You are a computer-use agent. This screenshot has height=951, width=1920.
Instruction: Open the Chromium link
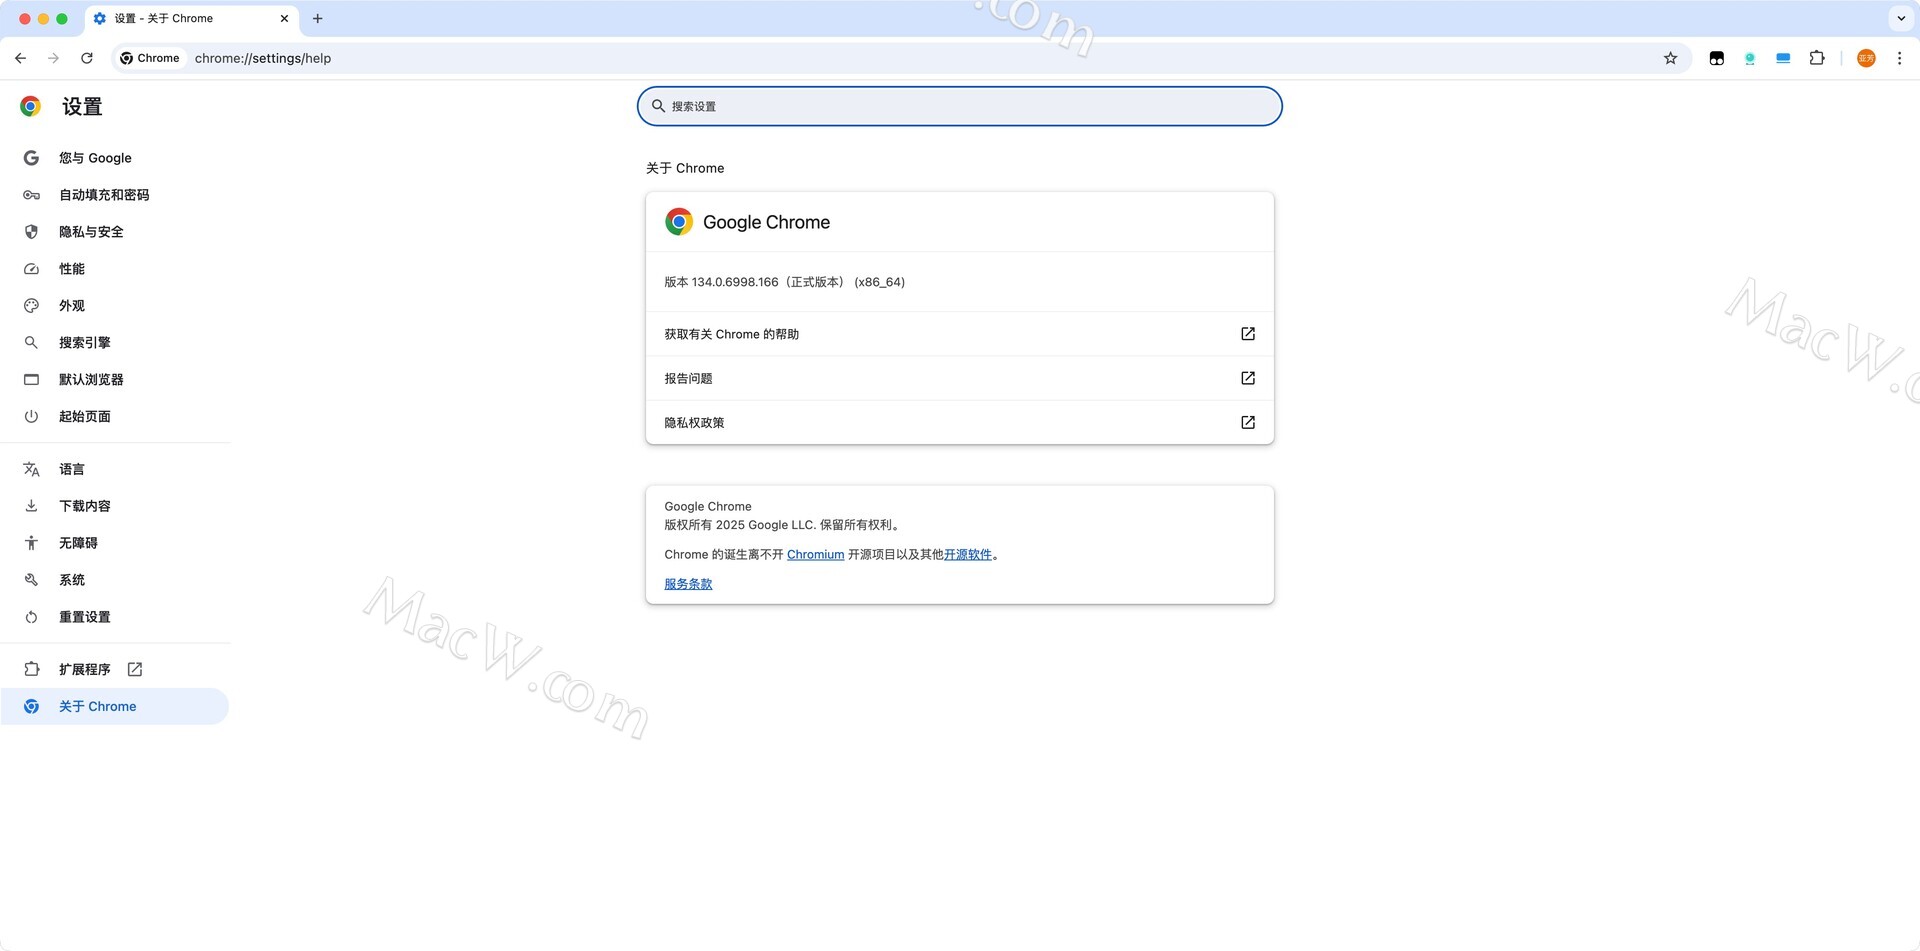pos(815,554)
